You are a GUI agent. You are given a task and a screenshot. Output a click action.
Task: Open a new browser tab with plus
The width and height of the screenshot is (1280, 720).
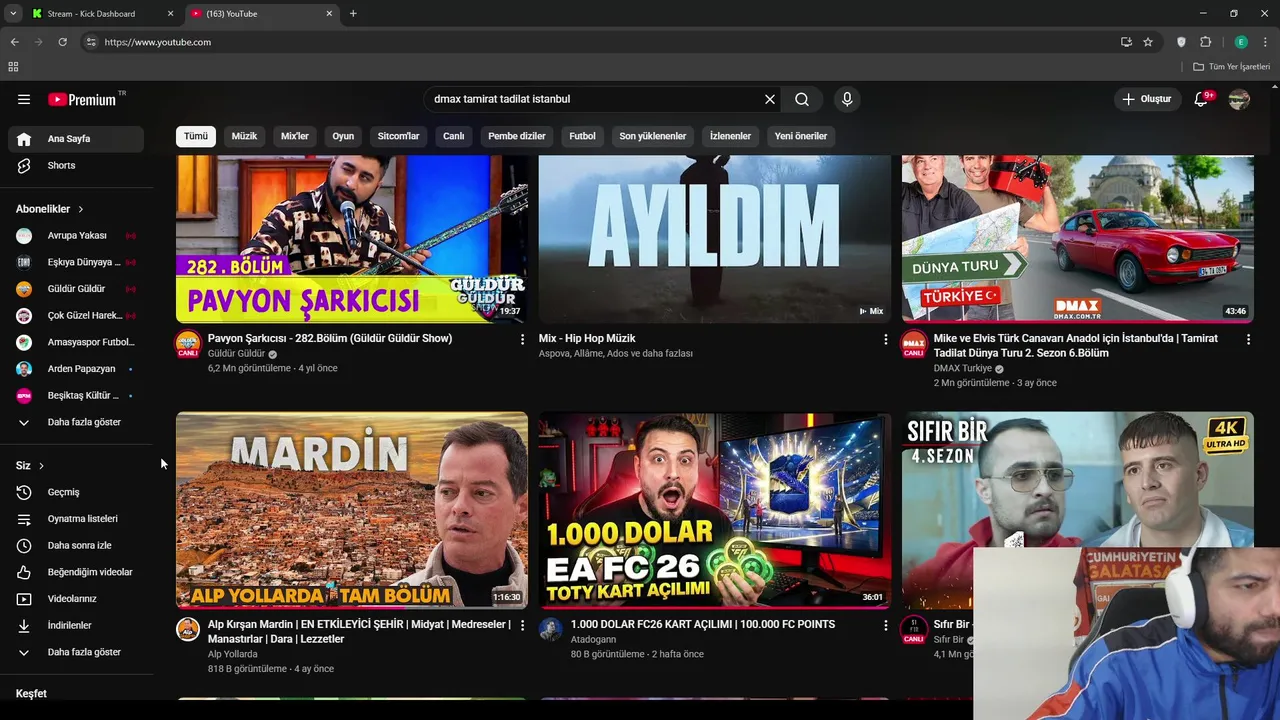tap(353, 13)
